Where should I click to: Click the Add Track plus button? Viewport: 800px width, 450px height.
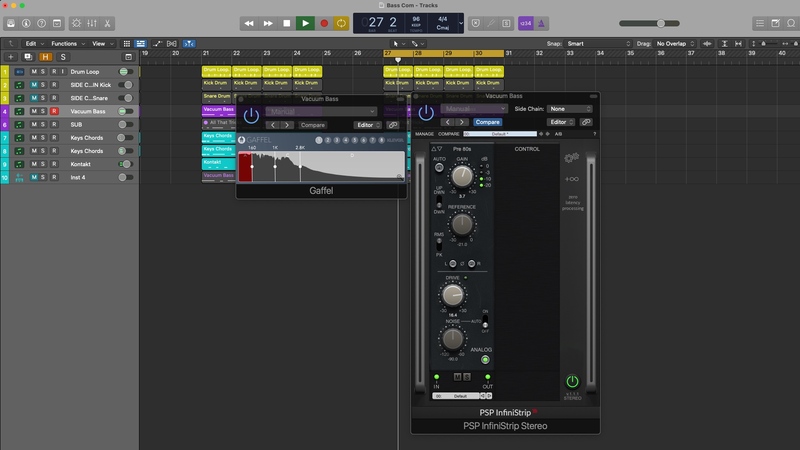pos(11,57)
